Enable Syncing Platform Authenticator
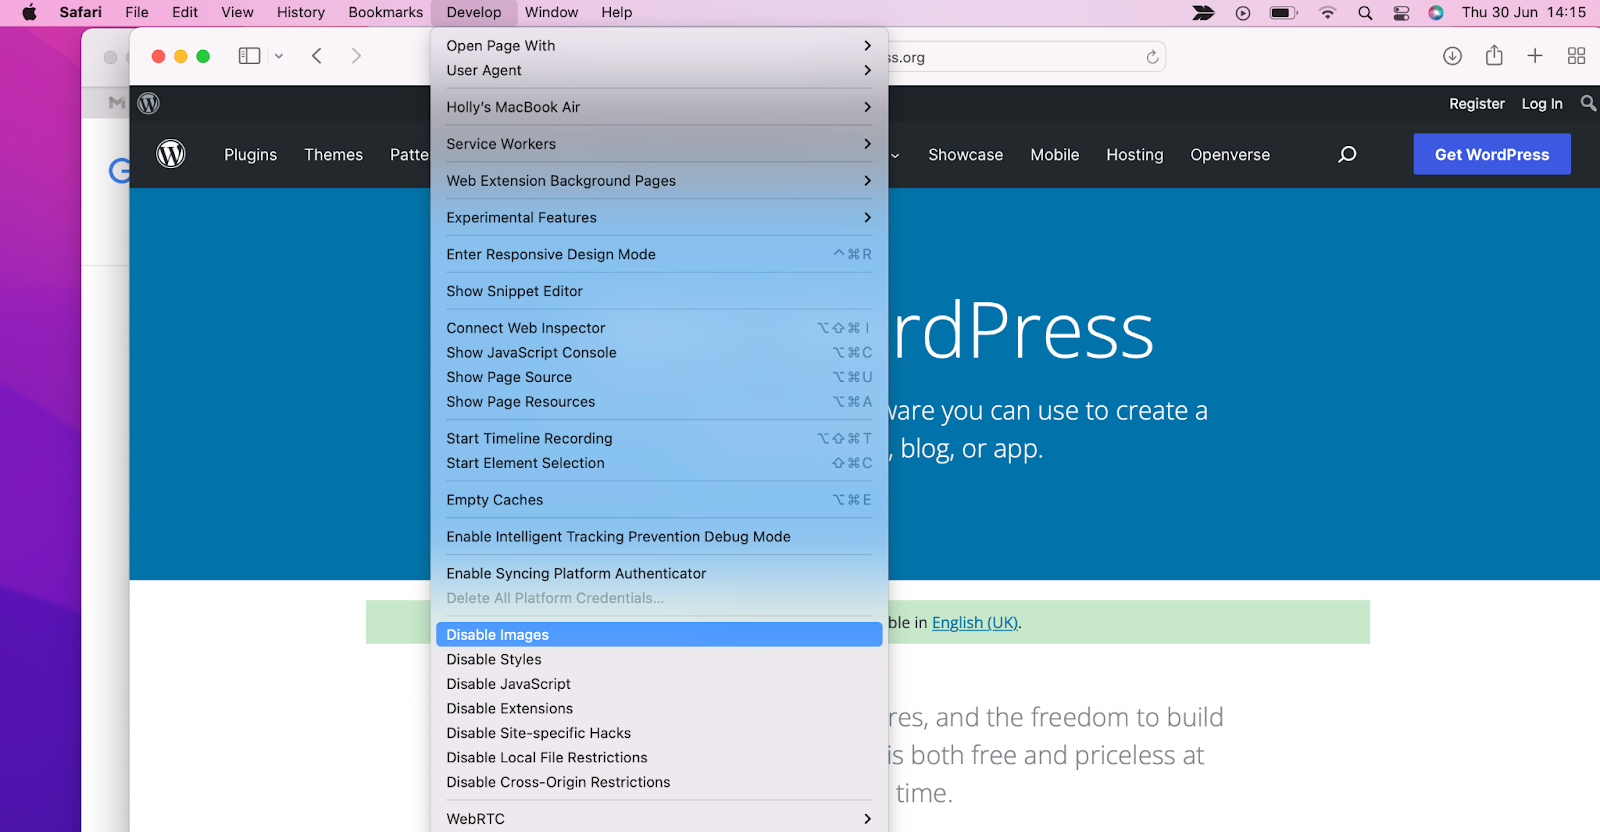The height and width of the screenshot is (832, 1600). click(x=659, y=574)
